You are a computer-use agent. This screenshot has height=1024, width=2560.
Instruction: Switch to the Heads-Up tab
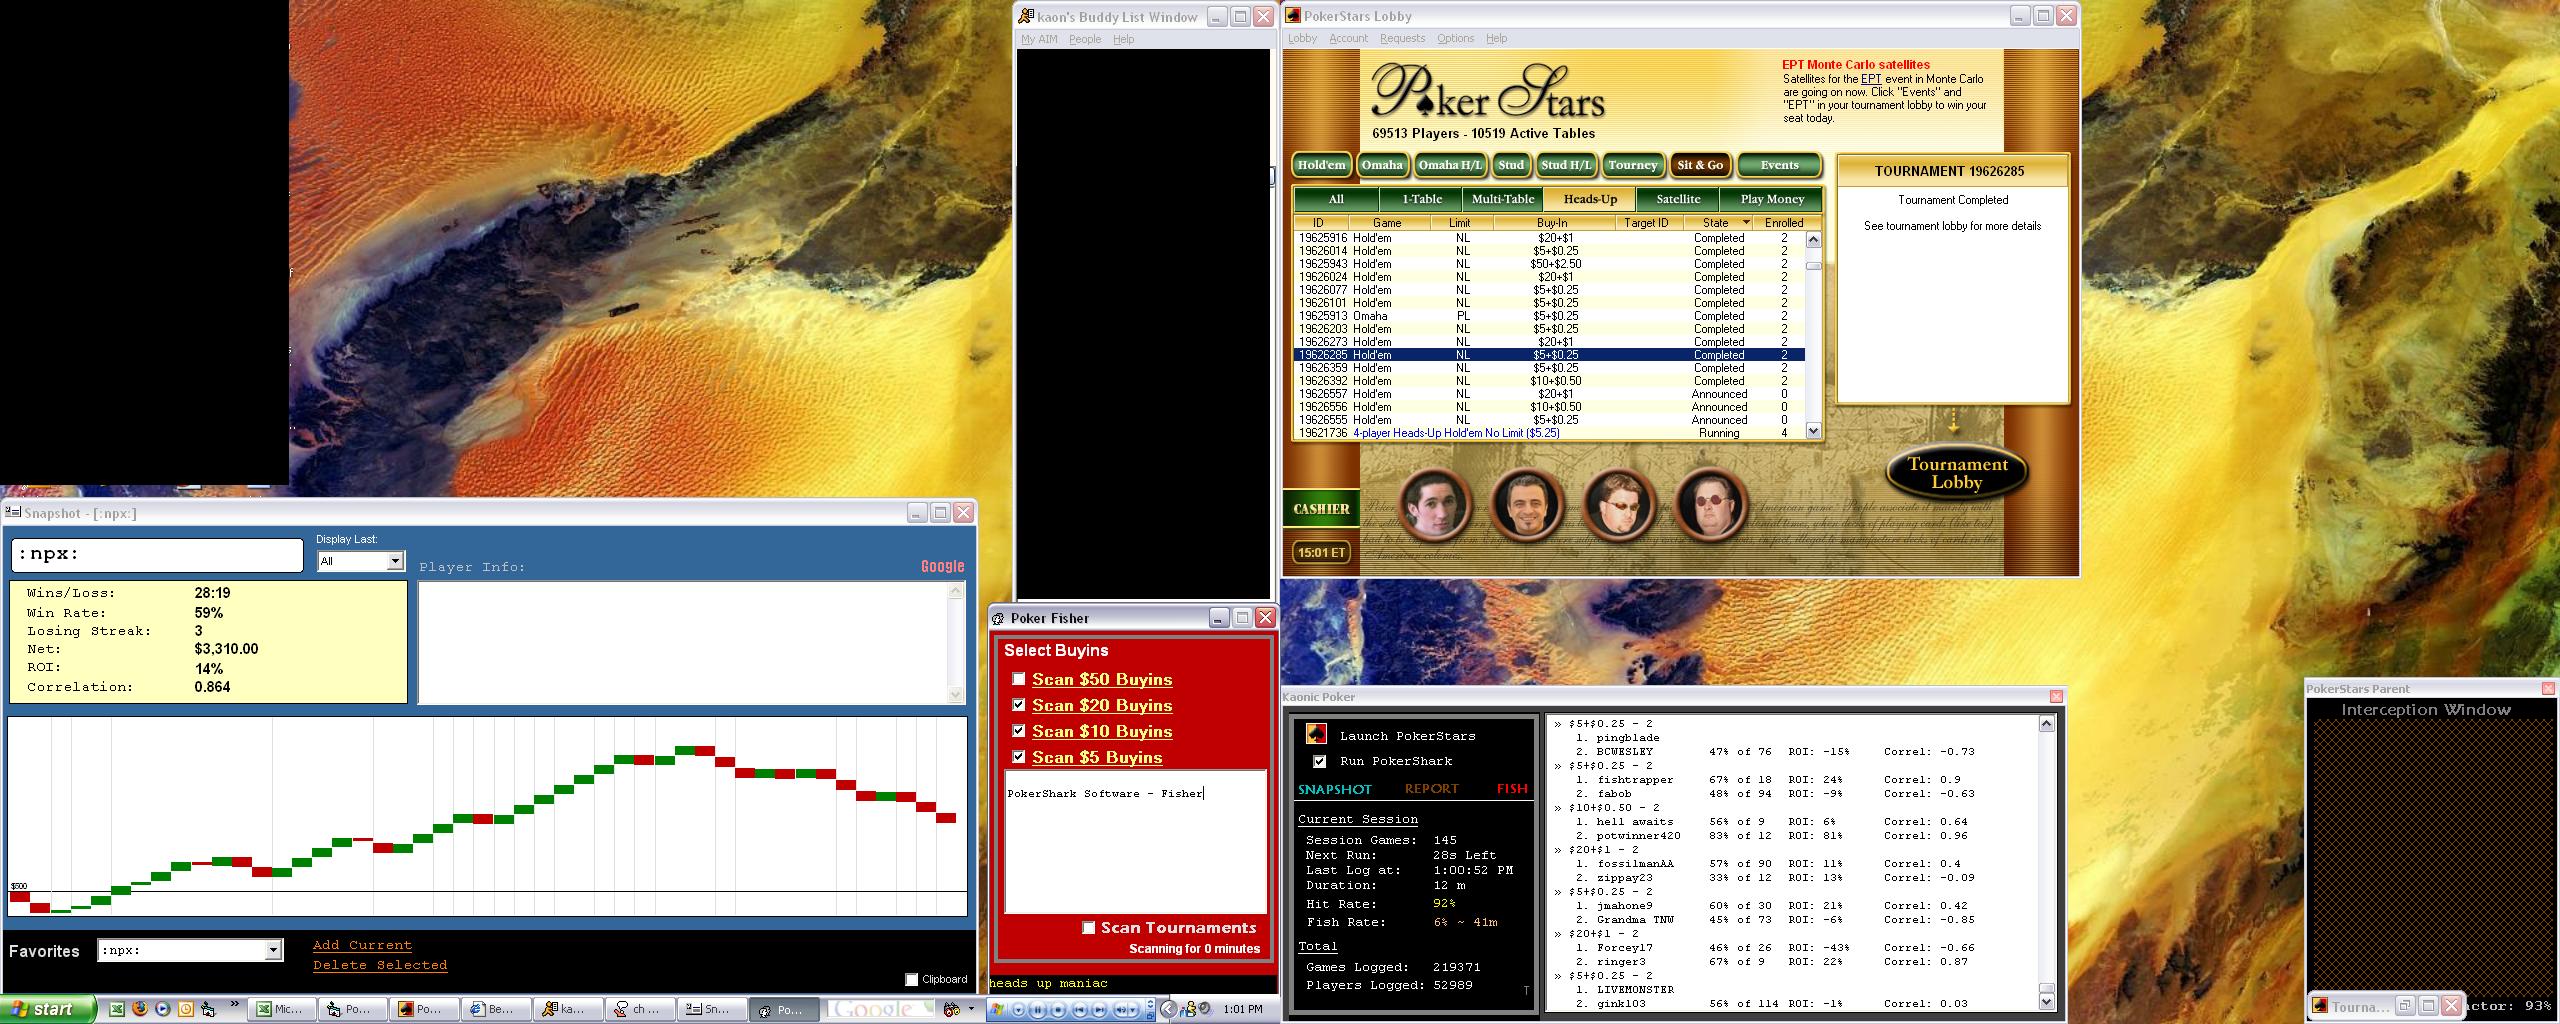[x=1589, y=199]
